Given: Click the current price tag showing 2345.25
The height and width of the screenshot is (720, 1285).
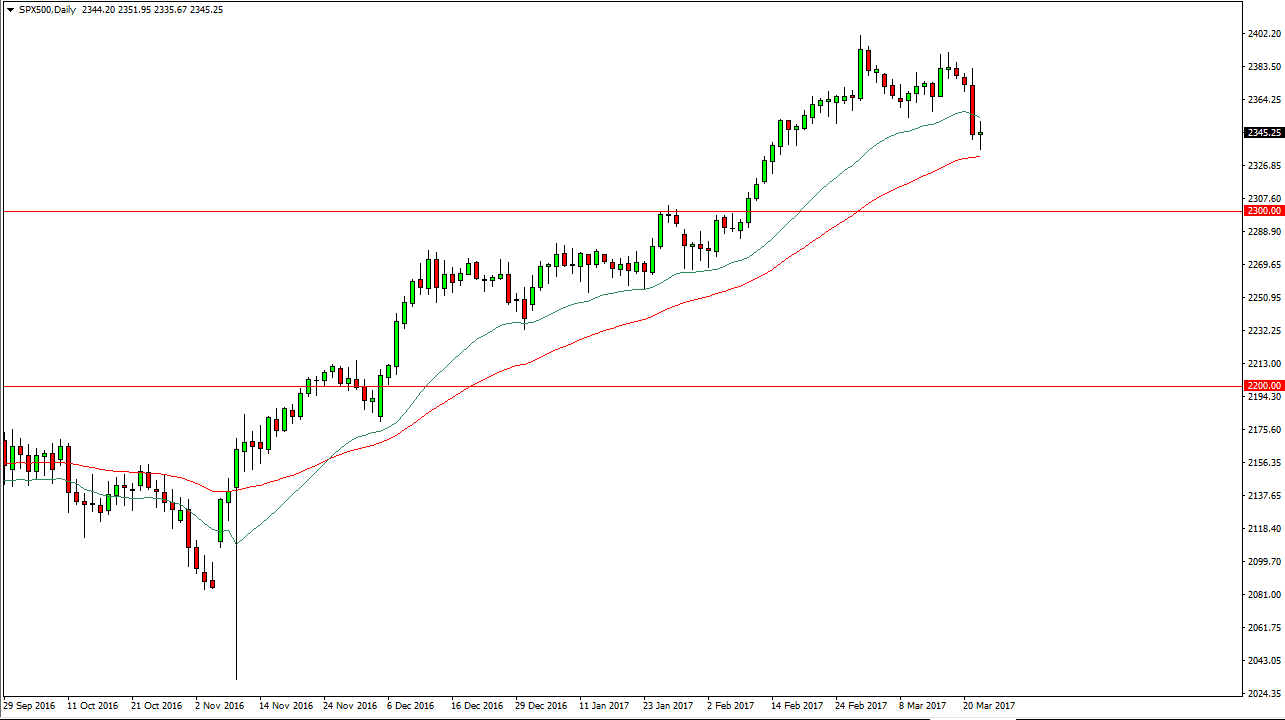Looking at the screenshot, I should pyautogui.click(x=1261, y=131).
